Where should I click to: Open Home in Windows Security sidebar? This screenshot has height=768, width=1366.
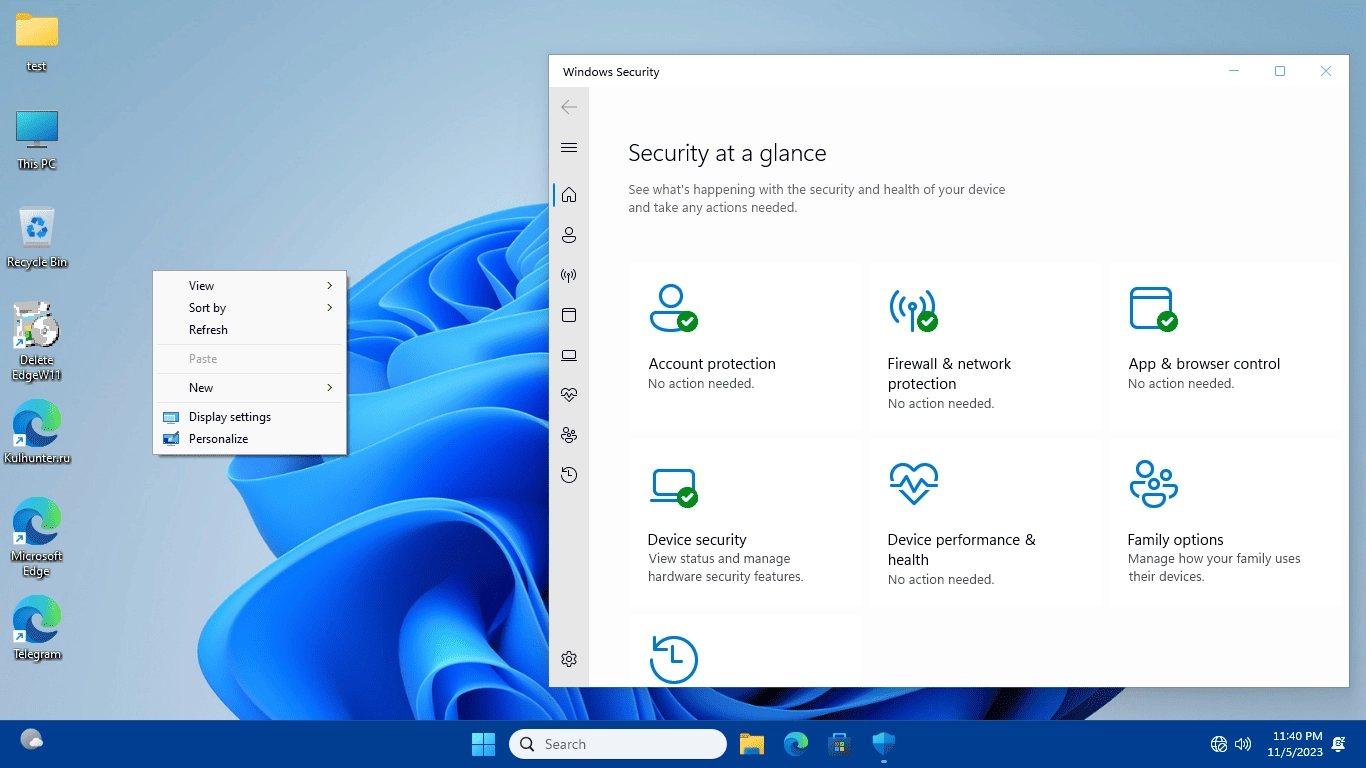(569, 195)
